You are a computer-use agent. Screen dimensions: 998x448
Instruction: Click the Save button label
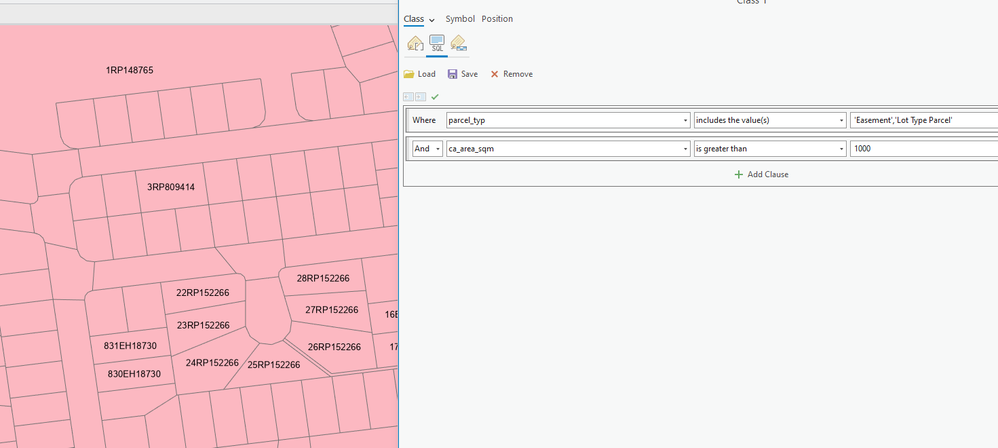(x=470, y=74)
